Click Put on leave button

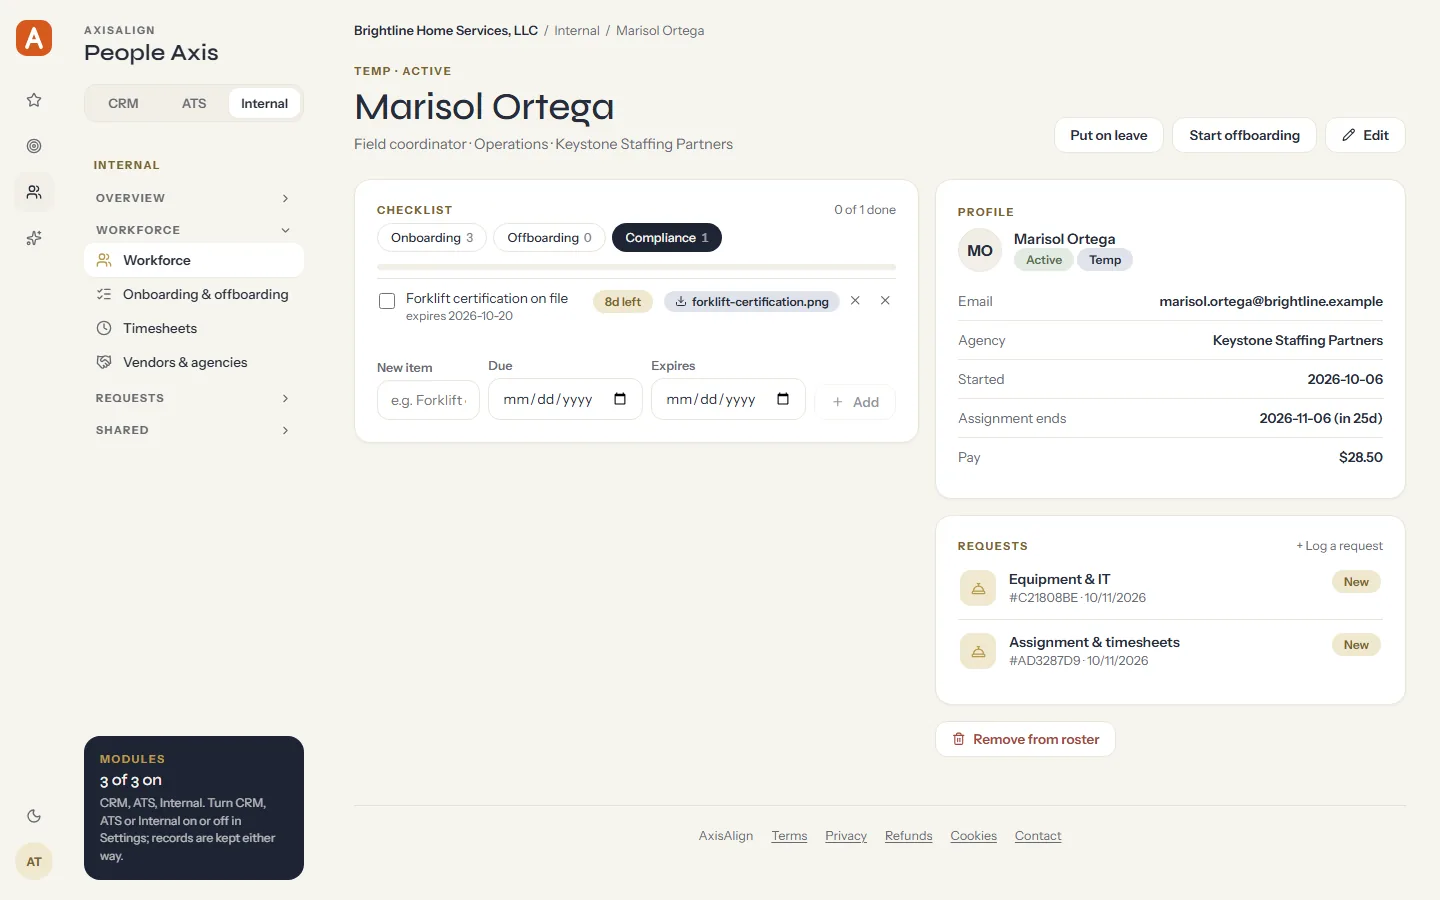tap(1109, 135)
